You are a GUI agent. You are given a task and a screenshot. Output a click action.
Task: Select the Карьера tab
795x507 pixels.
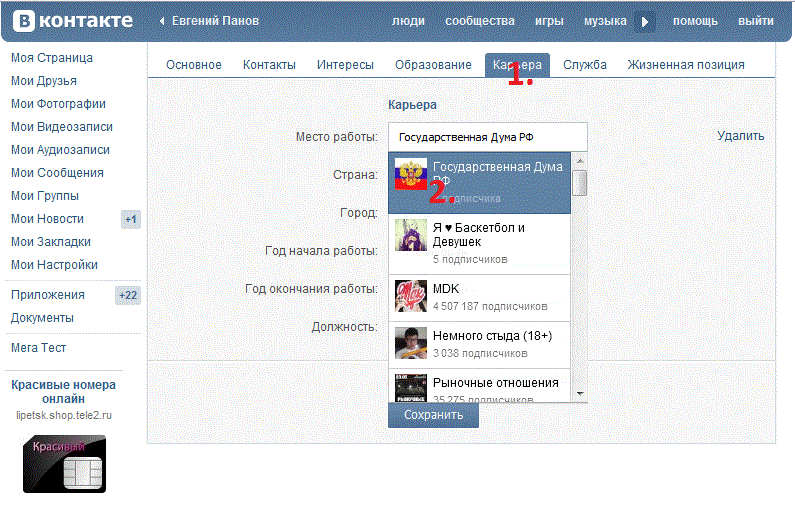tap(517, 65)
